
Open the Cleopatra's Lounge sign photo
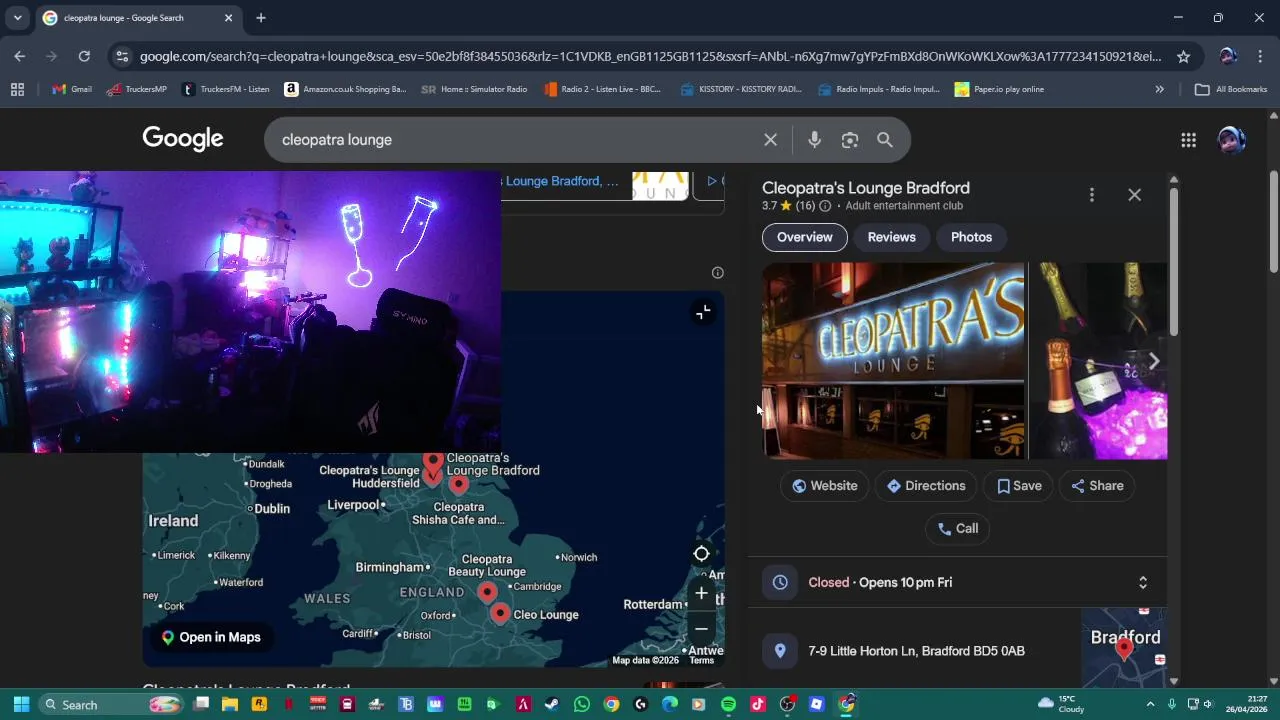(x=893, y=361)
